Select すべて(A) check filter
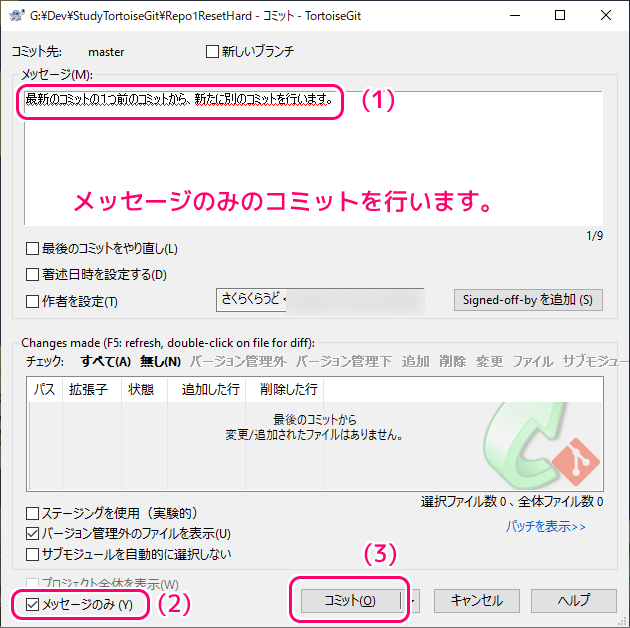Image resolution: width=630 pixels, height=628 pixels. (106, 361)
